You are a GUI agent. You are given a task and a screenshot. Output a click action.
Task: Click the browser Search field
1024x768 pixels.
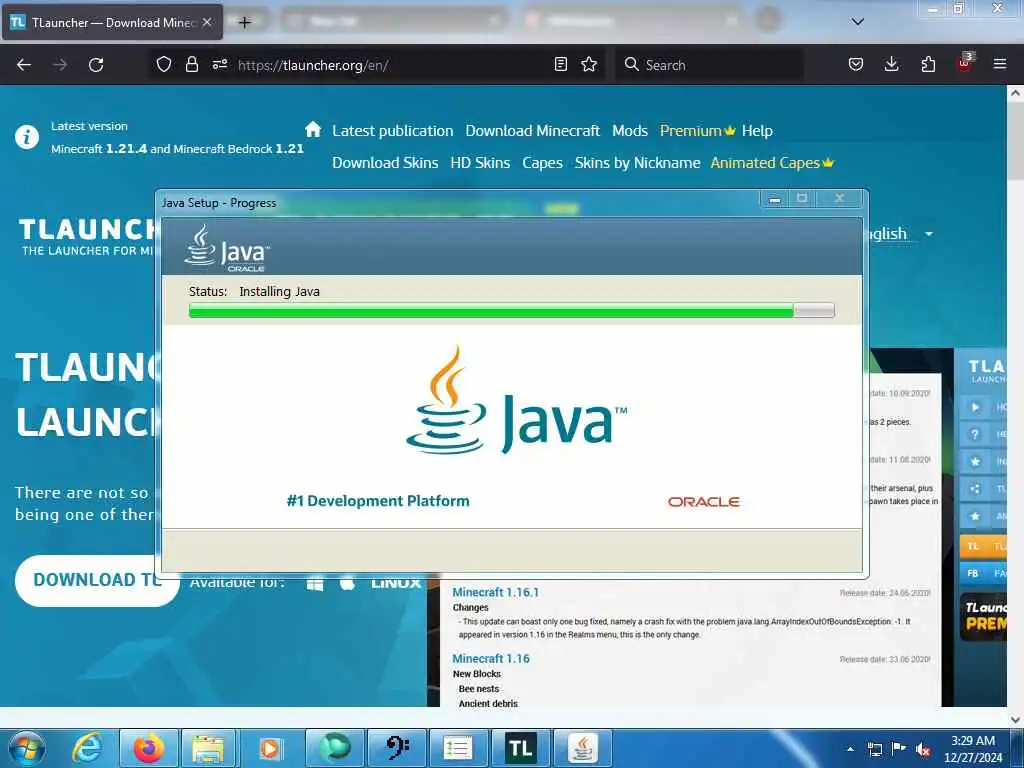710,65
